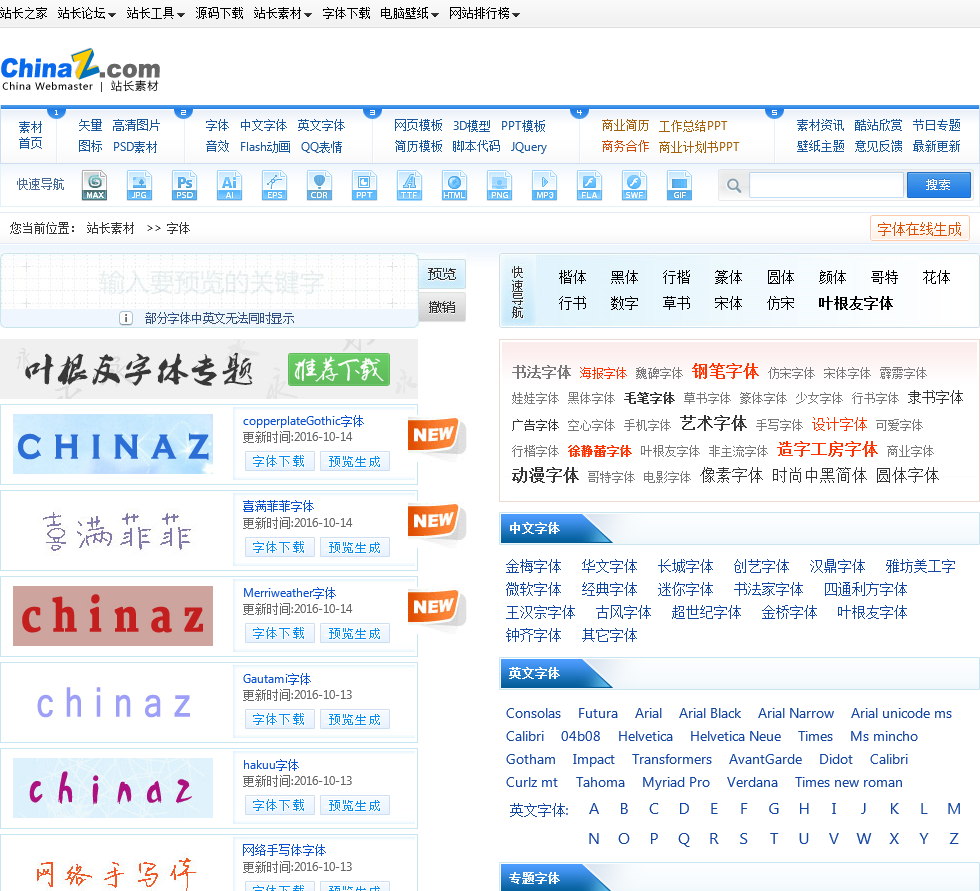Open 金梅字体 in Chinese fonts list

click(534, 567)
